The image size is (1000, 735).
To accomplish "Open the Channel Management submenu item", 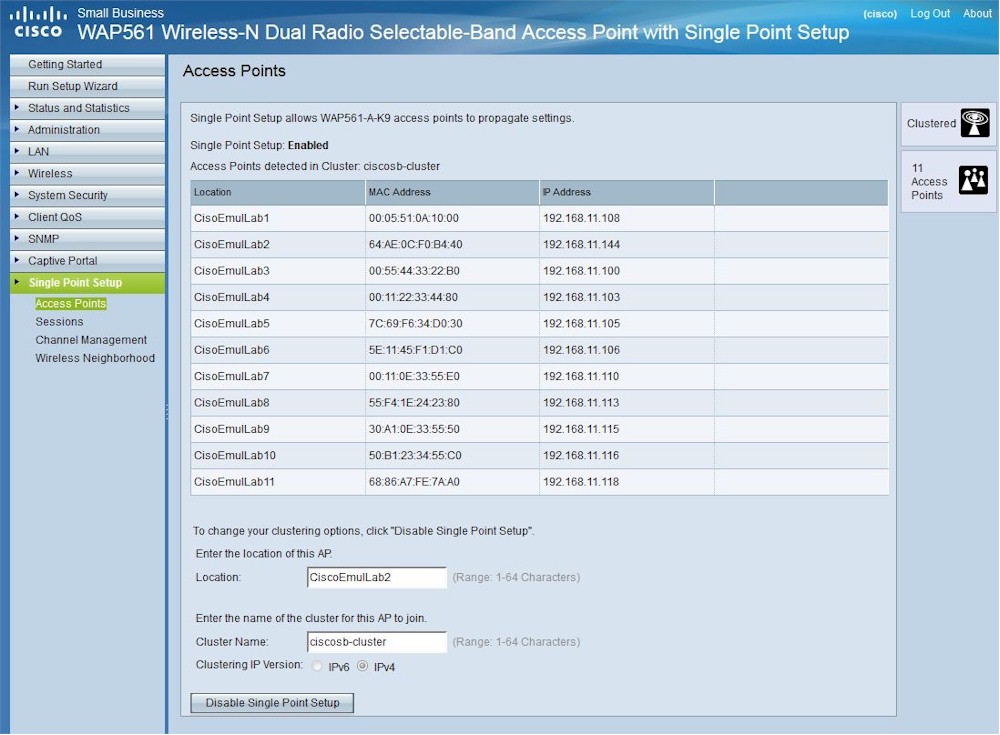I will point(91,340).
